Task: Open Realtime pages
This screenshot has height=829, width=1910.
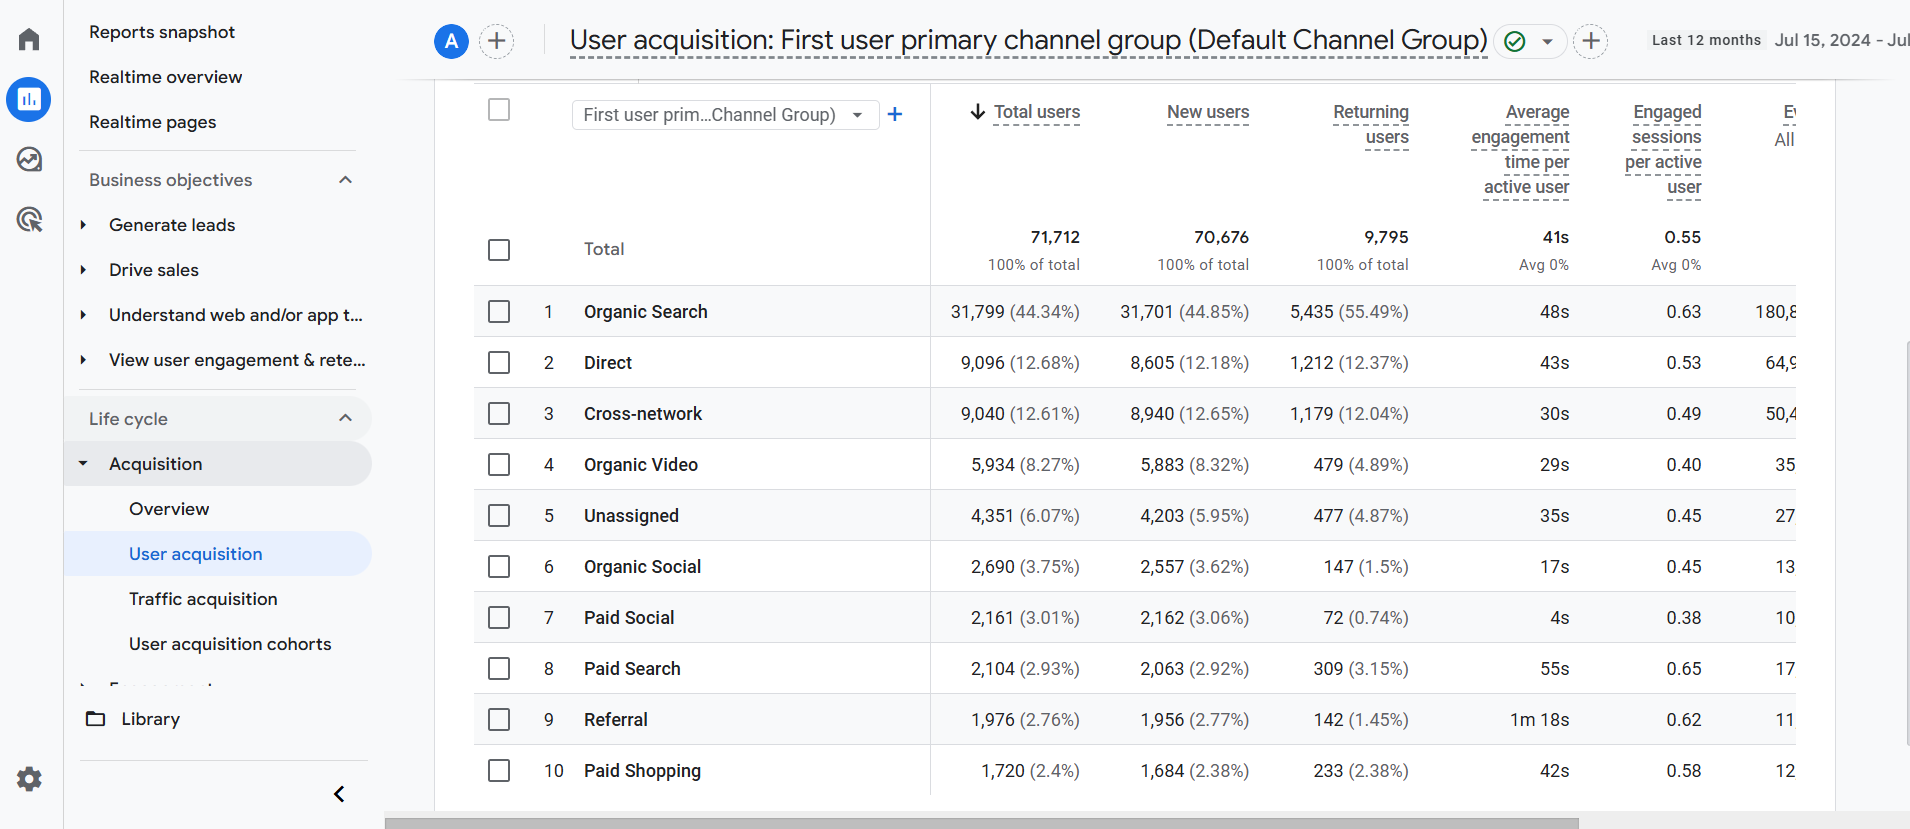Action: tap(153, 122)
